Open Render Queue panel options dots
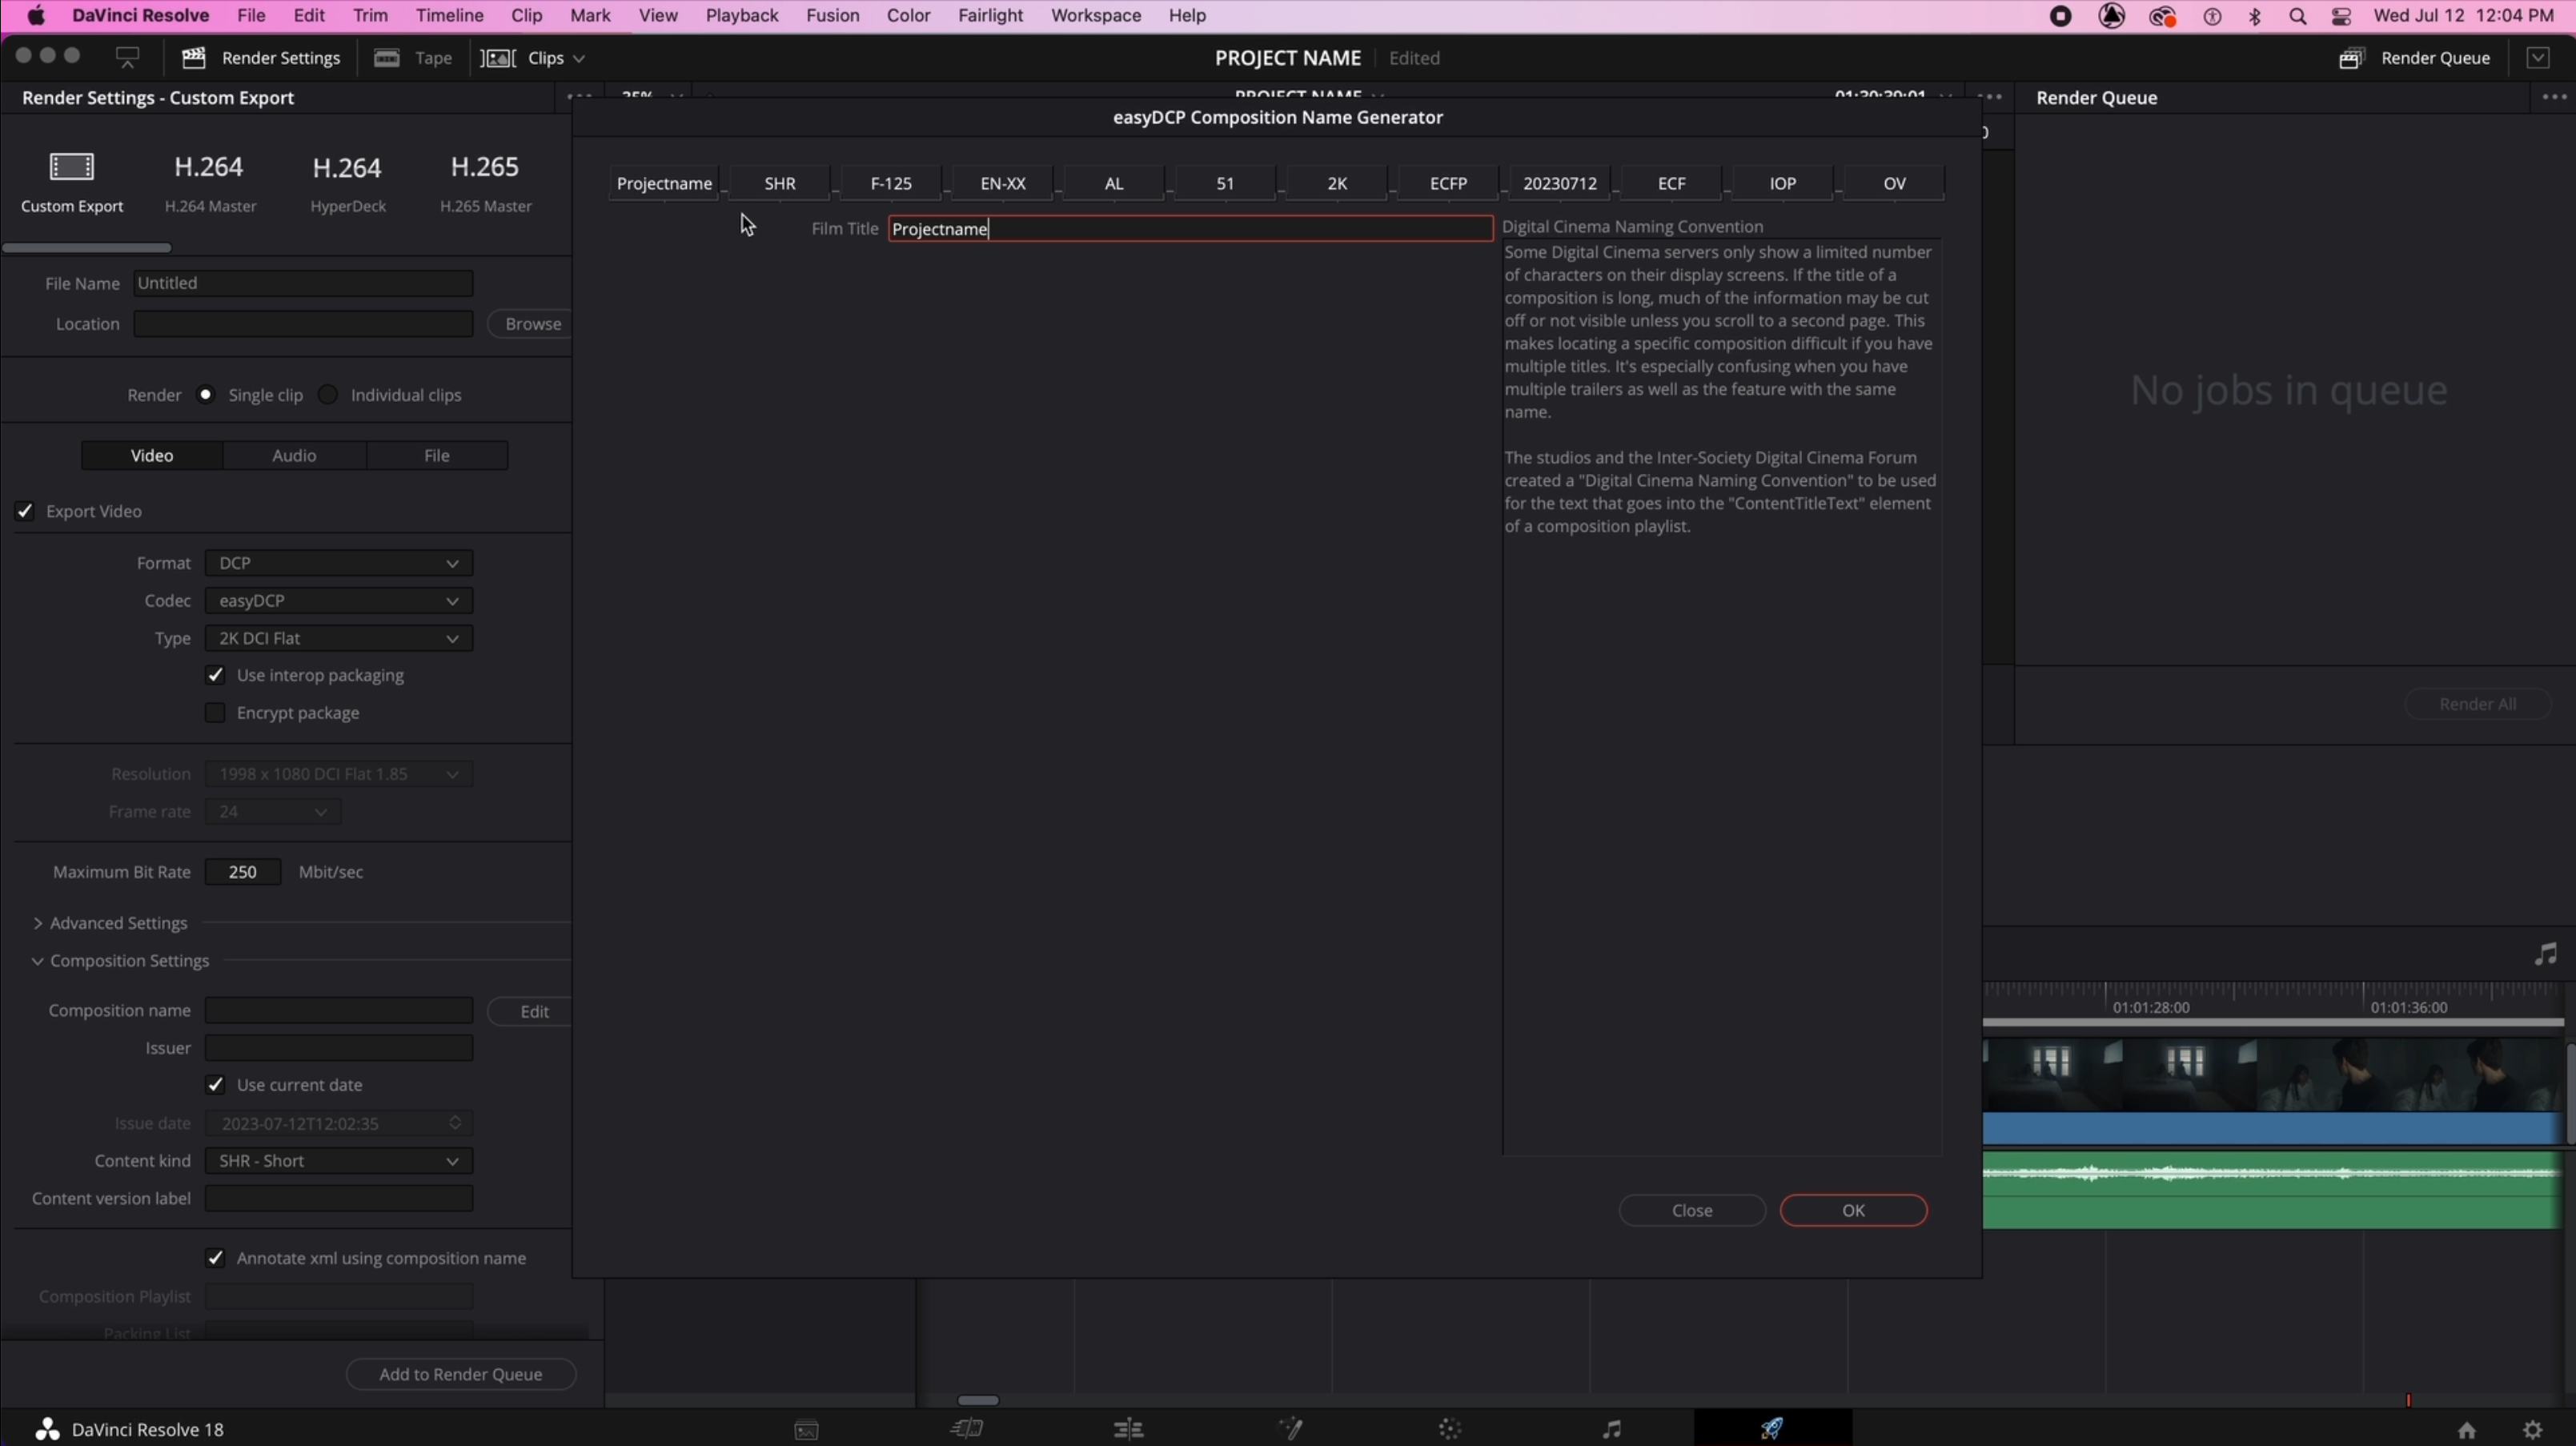Screen dimensions: 2576x1446 point(2554,97)
